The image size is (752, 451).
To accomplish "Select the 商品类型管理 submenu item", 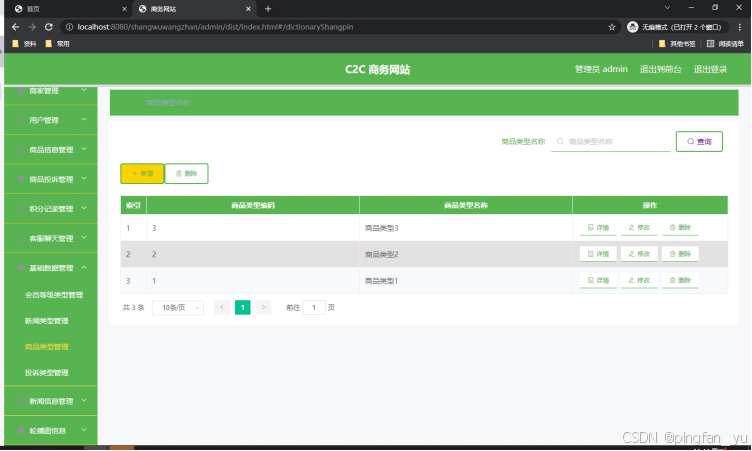I will click(x=47, y=346).
